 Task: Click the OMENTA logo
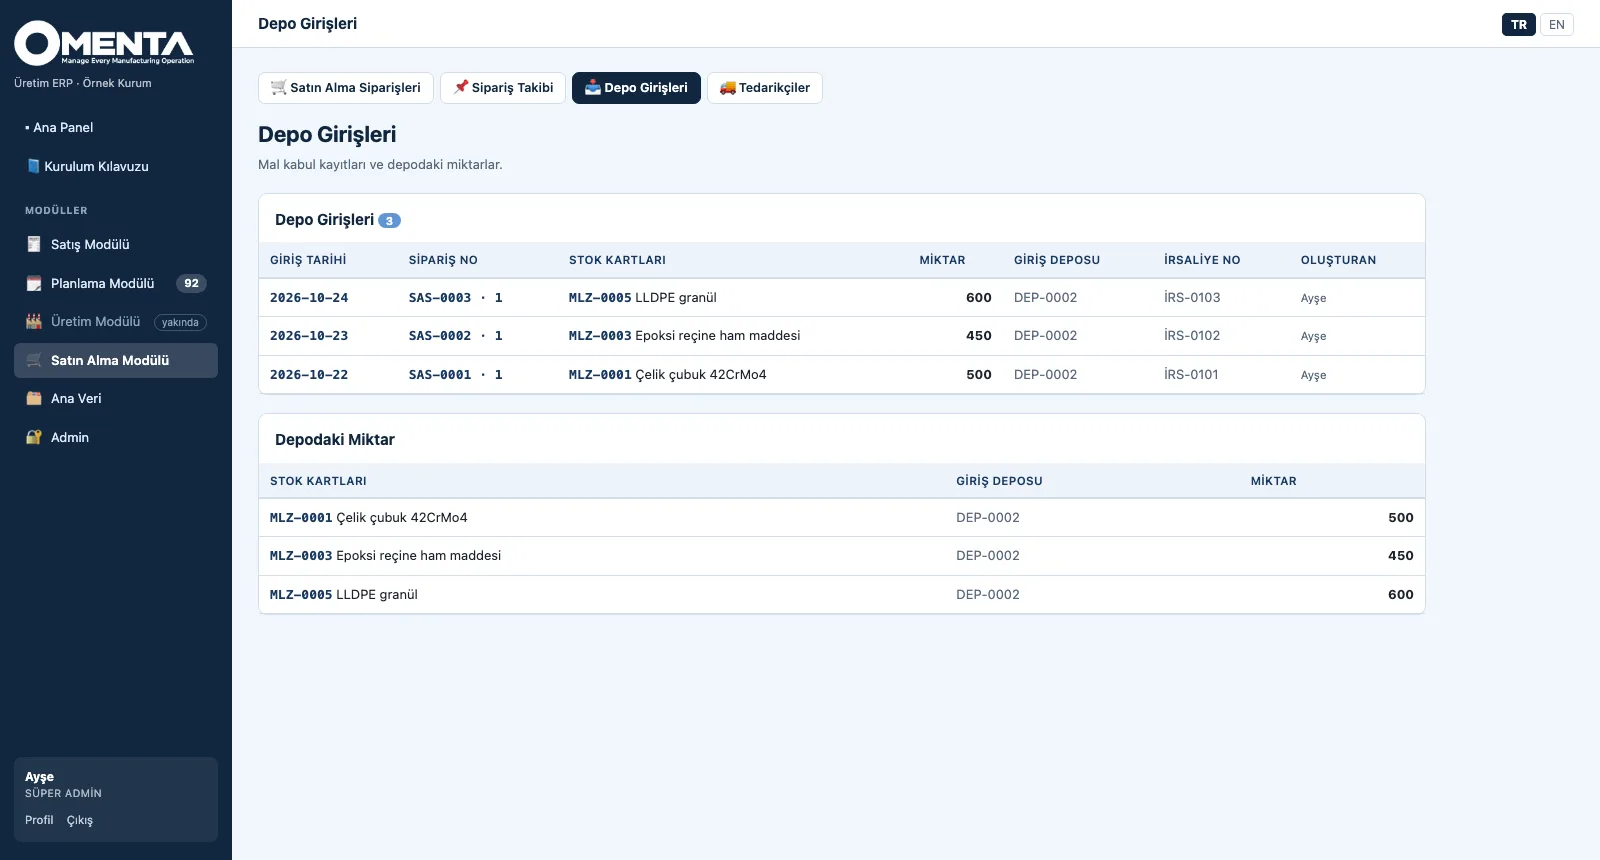[104, 43]
